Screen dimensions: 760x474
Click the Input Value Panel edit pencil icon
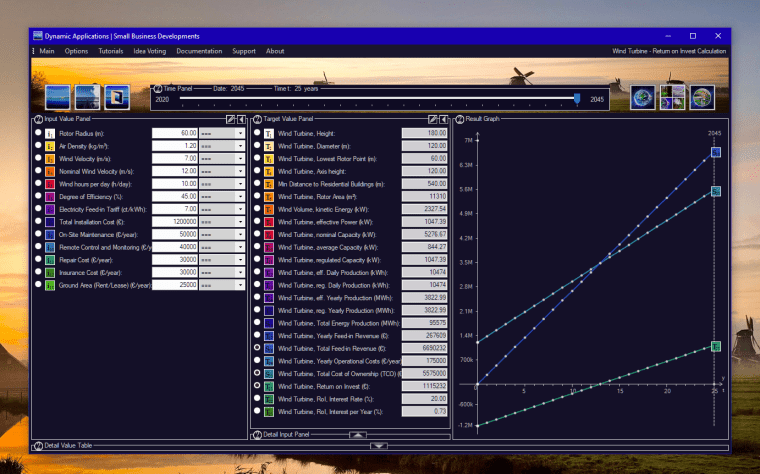click(x=231, y=119)
